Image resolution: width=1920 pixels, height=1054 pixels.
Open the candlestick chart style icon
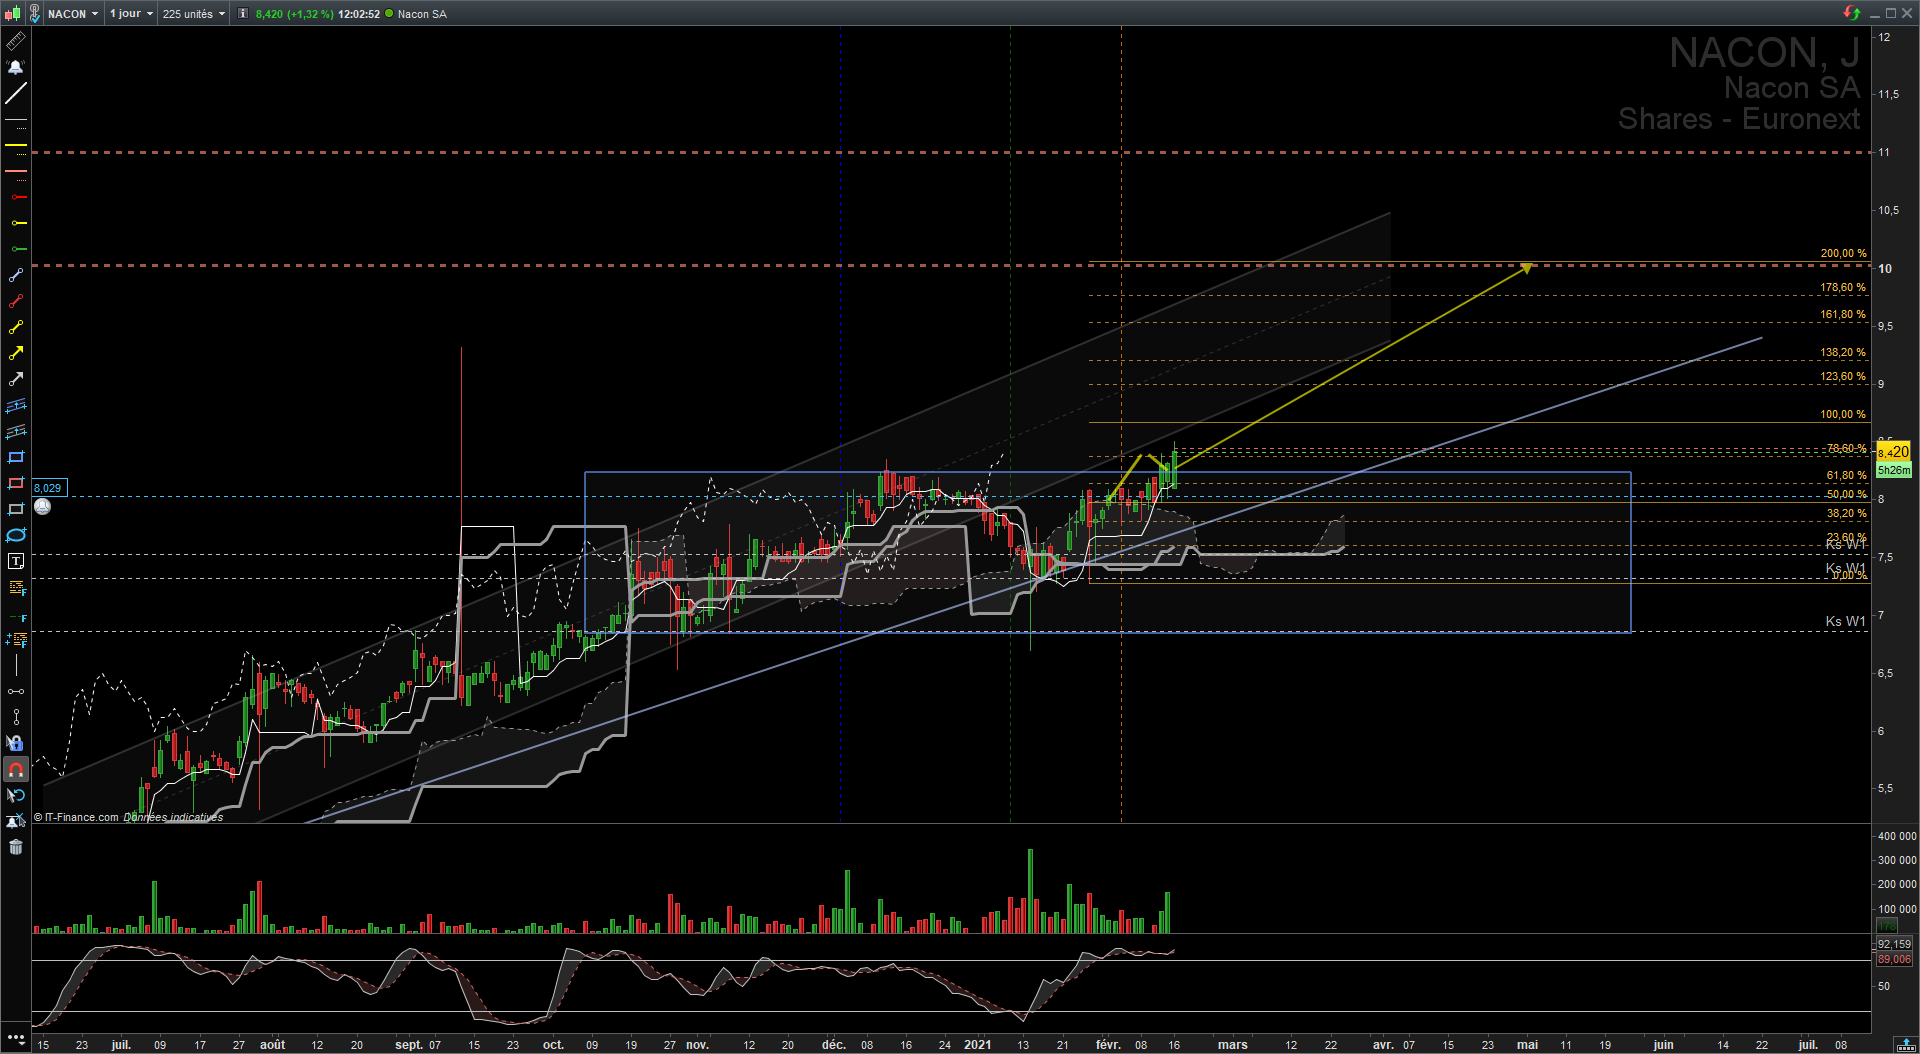tap(12, 14)
